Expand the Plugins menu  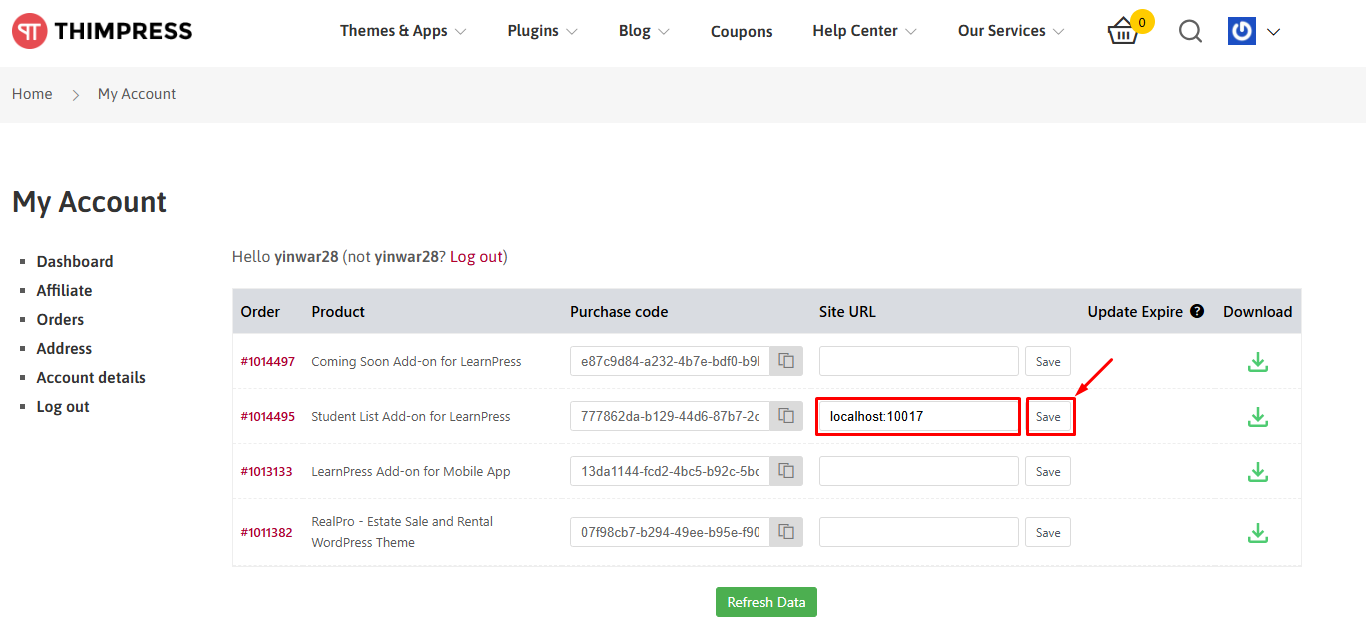click(542, 31)
